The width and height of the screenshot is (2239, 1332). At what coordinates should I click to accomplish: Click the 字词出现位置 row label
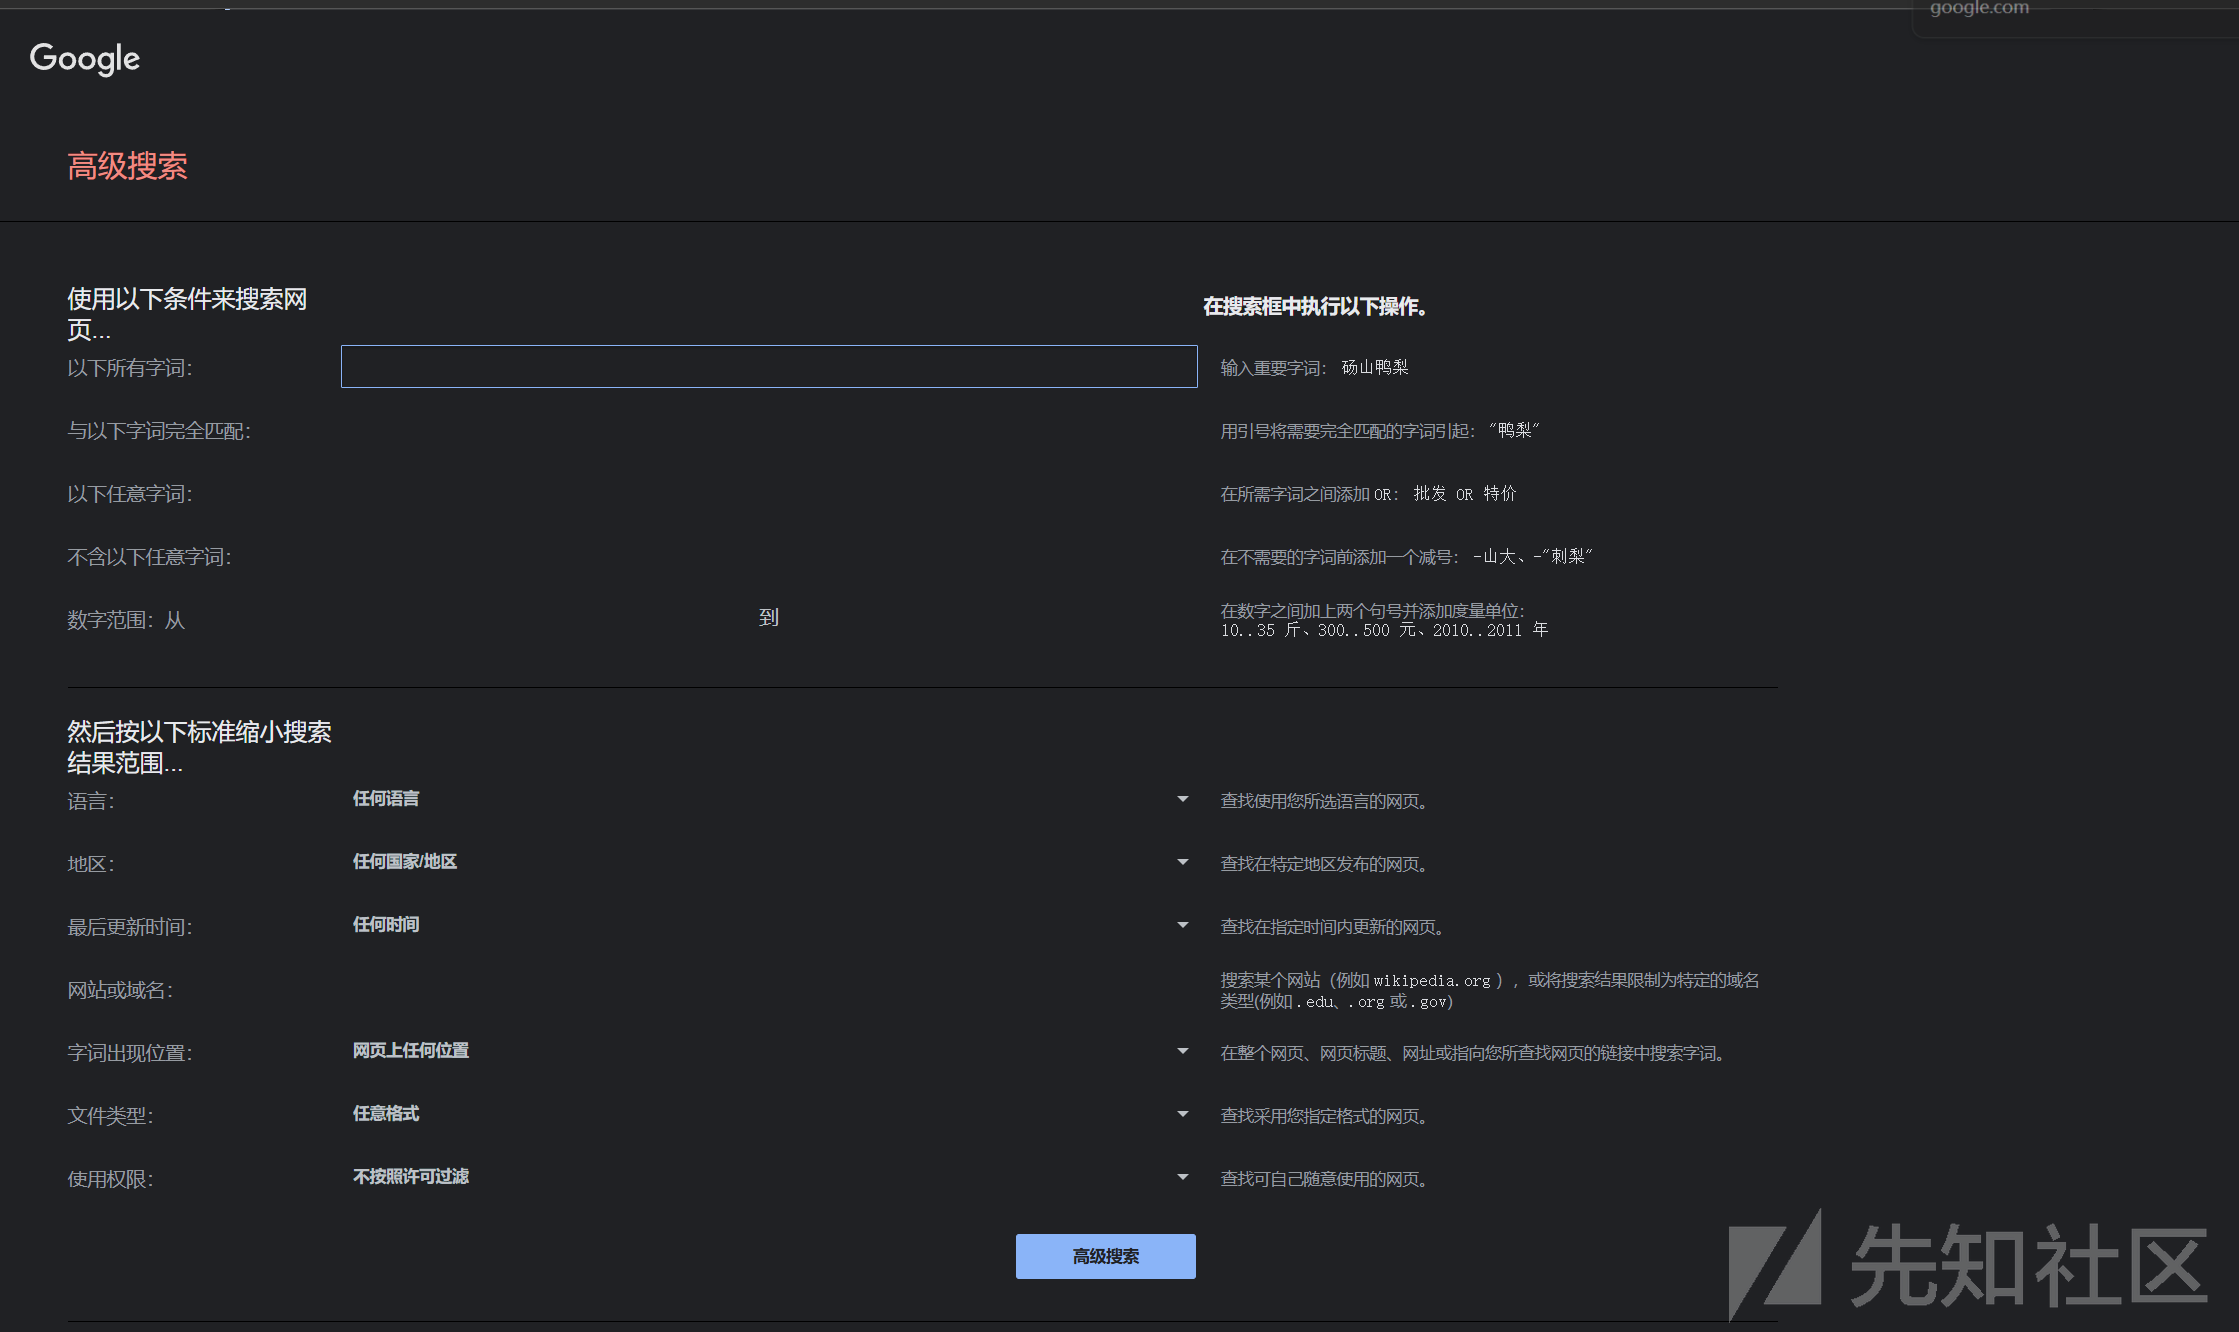[130, 1053]
